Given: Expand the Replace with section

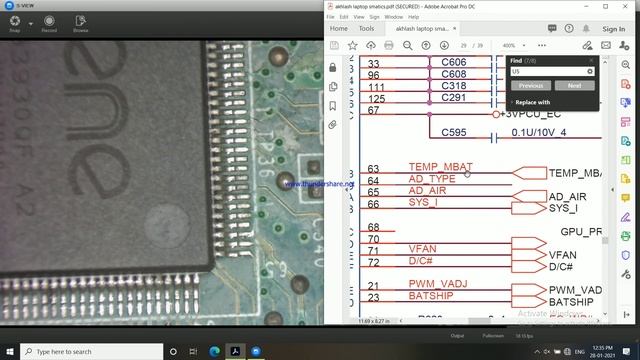Looking at the screenshot, I should [530, 102].
